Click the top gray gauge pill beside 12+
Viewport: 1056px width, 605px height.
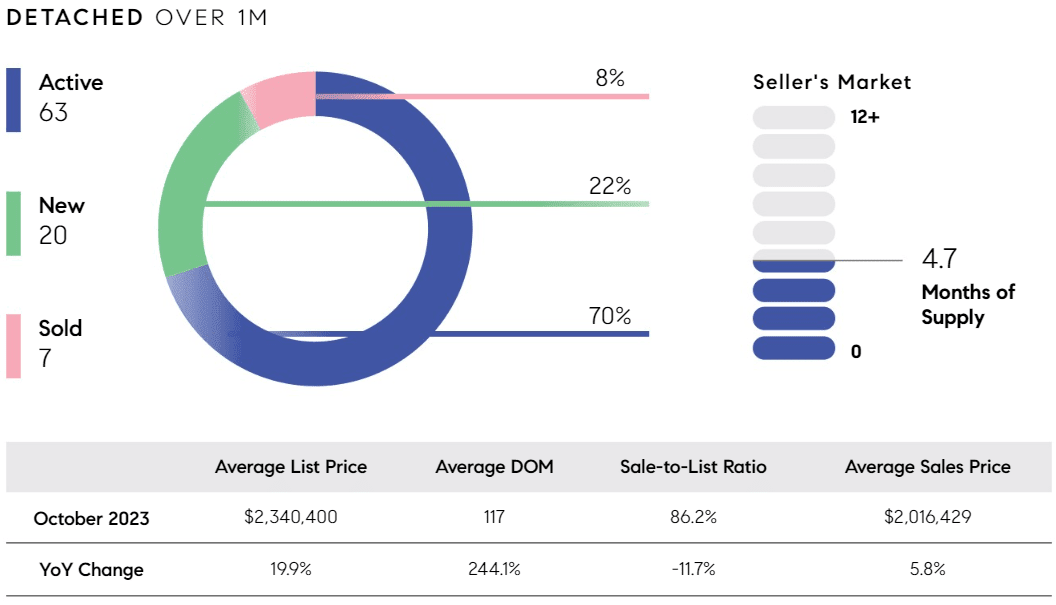tap(794, 117)
